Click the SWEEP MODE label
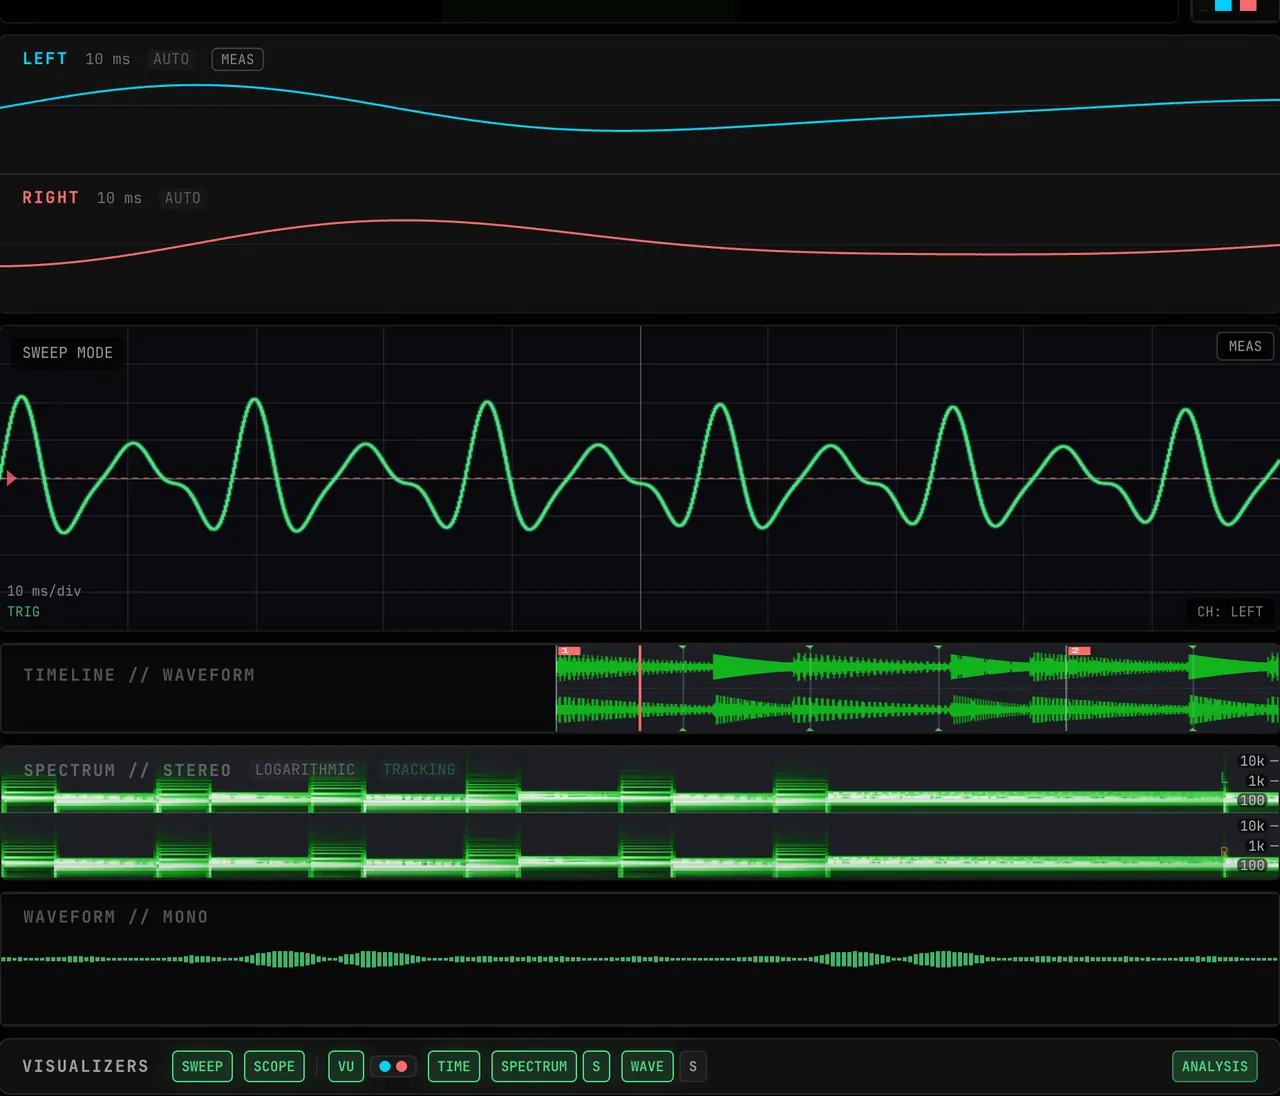The height and width of the screenshot is (1096, 1280). (68, 353)
